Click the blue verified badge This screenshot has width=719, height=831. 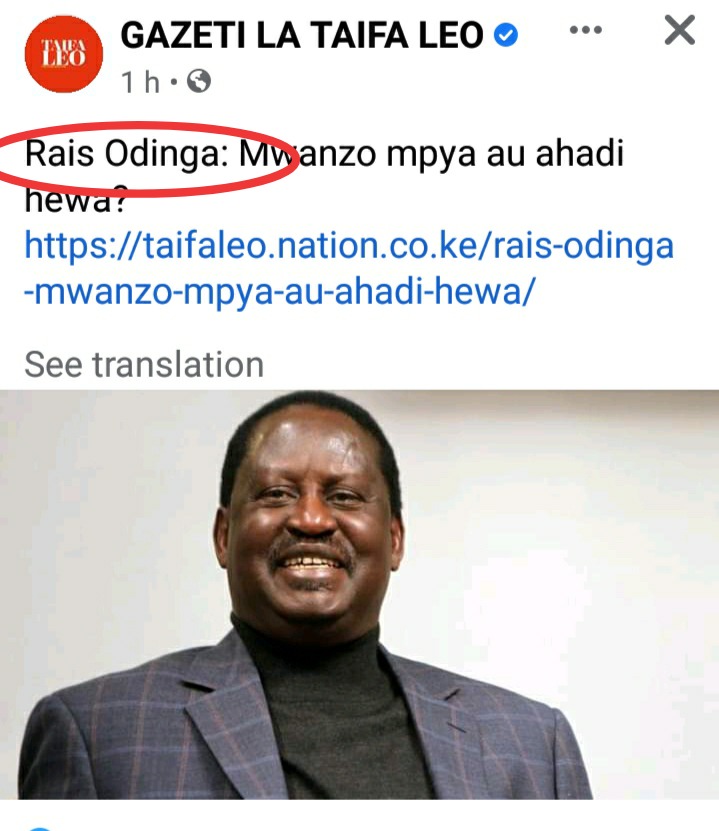click(x=506, y=36)
